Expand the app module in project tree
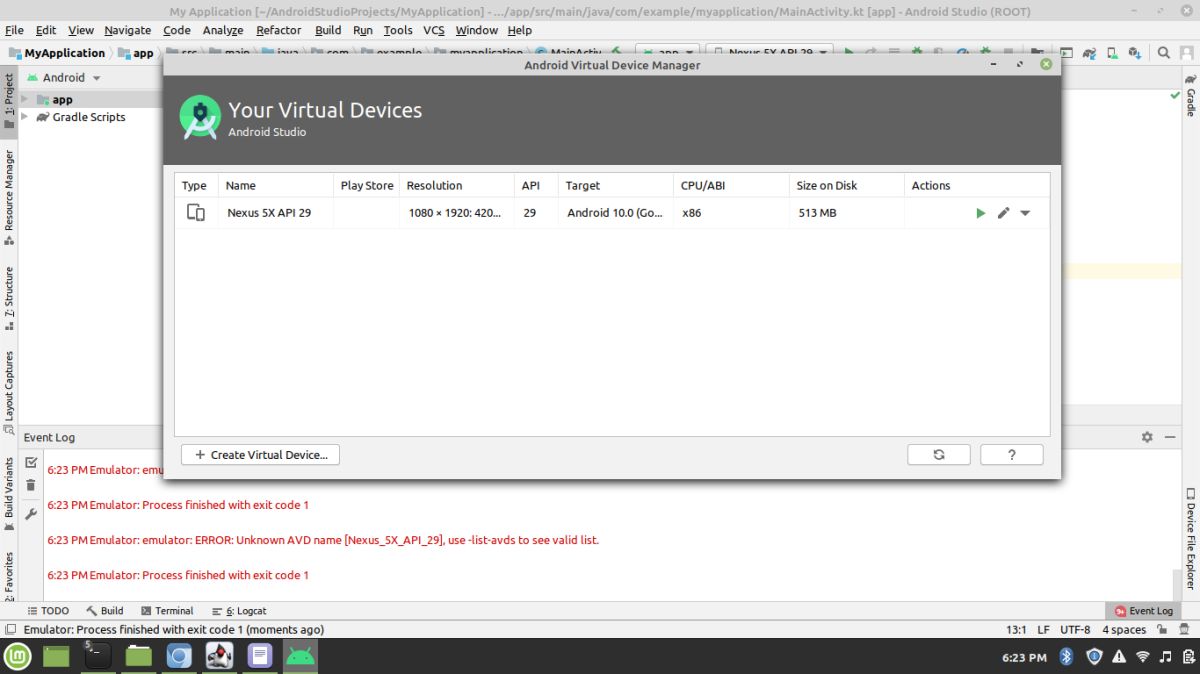 tap(25, 99)
